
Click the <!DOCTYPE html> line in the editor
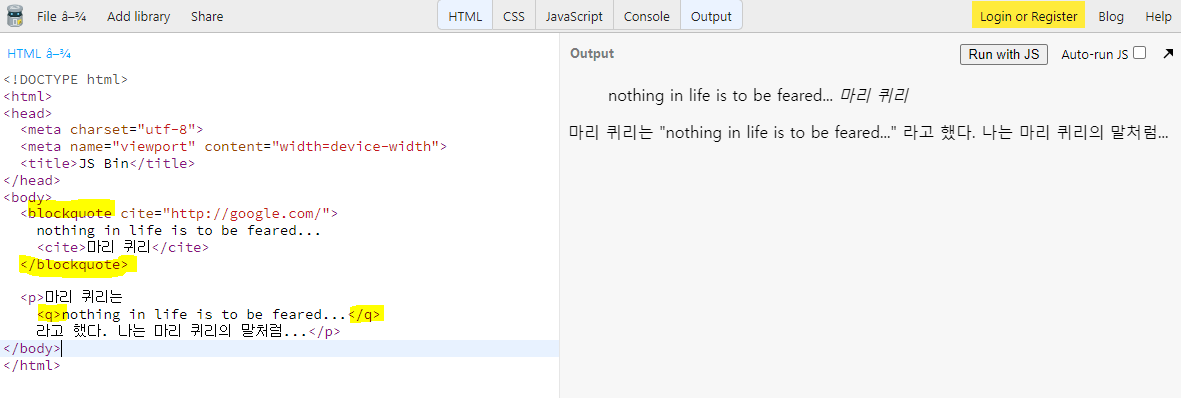(x=66, y=79)
